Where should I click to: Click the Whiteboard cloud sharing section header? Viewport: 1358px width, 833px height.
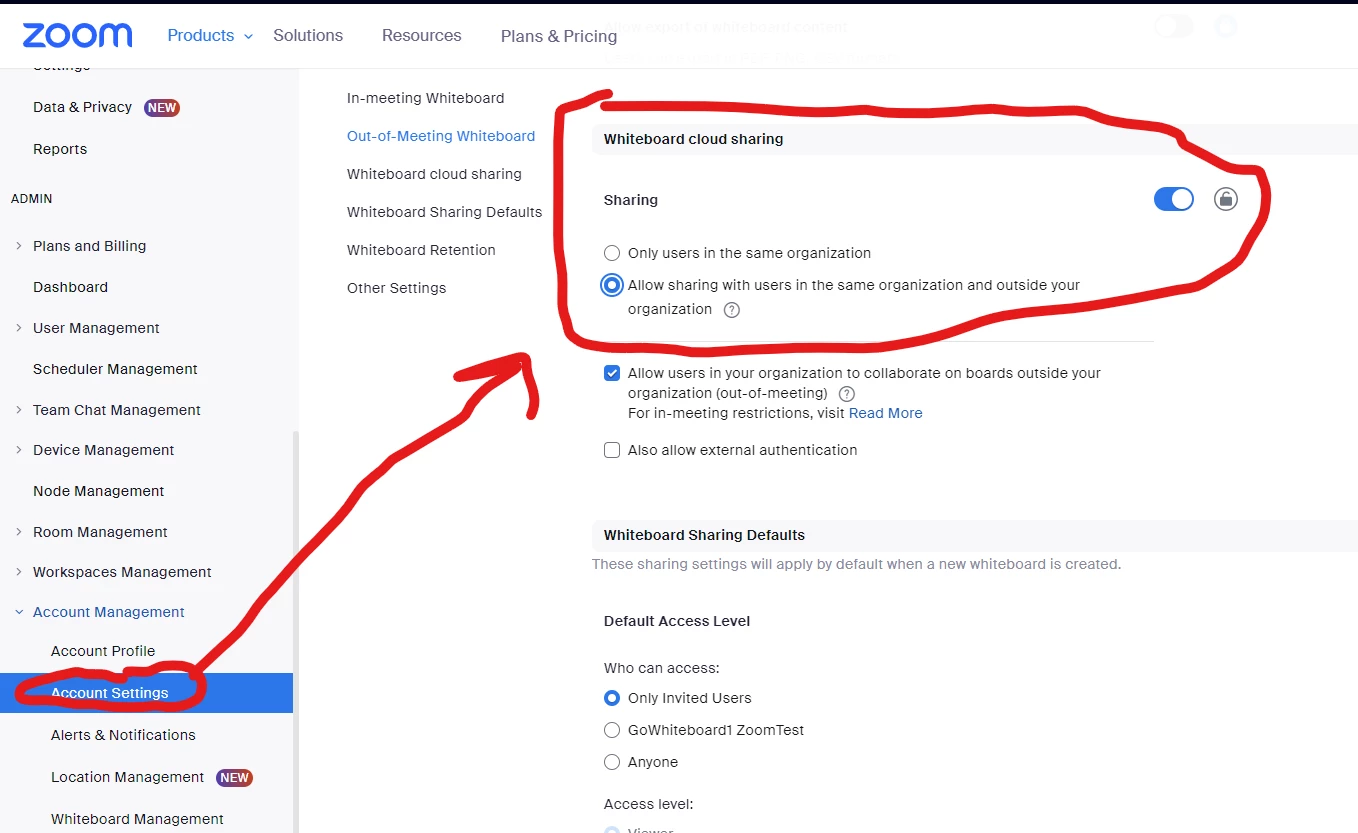[x=694, y=139]
